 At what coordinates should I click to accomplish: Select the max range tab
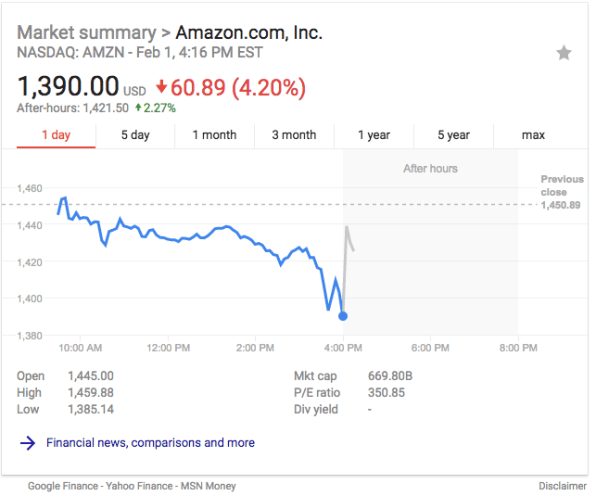[533, 136]
